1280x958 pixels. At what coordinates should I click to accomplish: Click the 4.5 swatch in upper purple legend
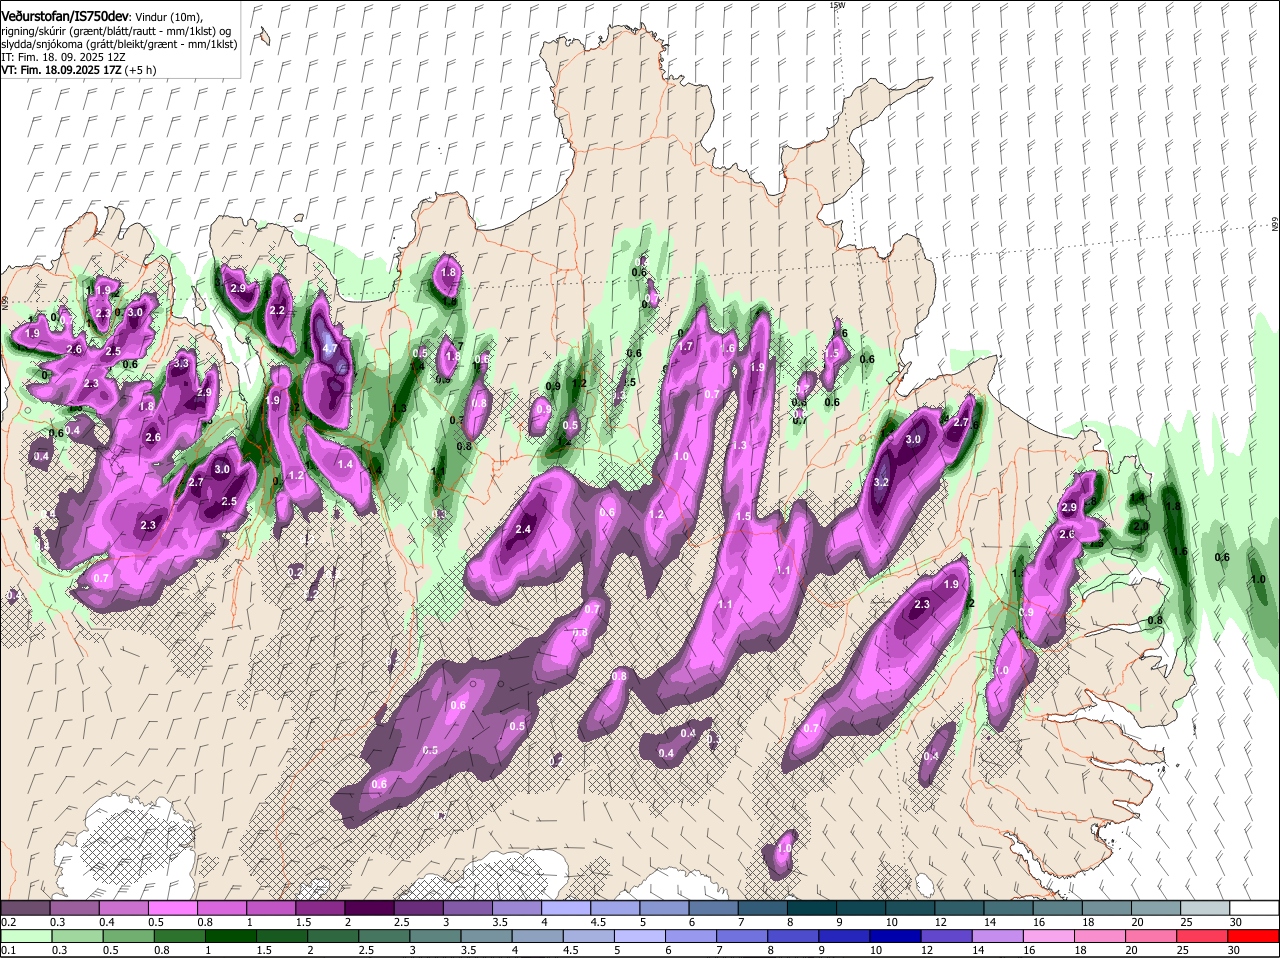(615, 908)
